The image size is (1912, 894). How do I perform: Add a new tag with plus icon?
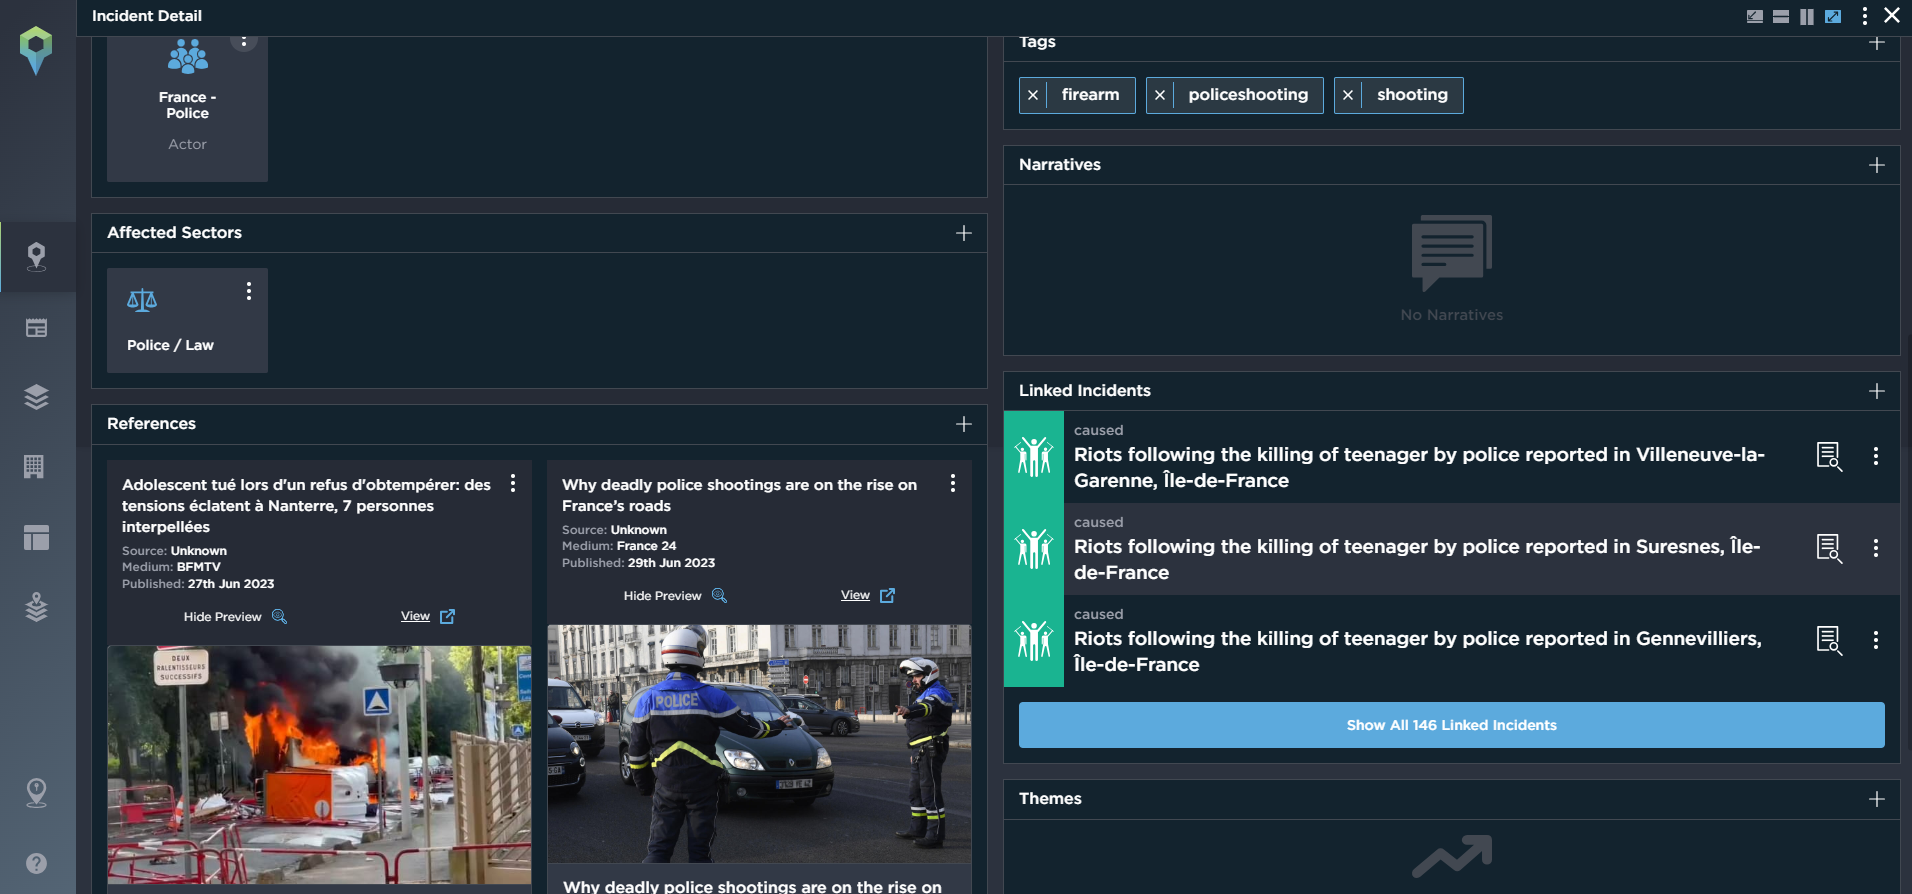coord(1877,43)
